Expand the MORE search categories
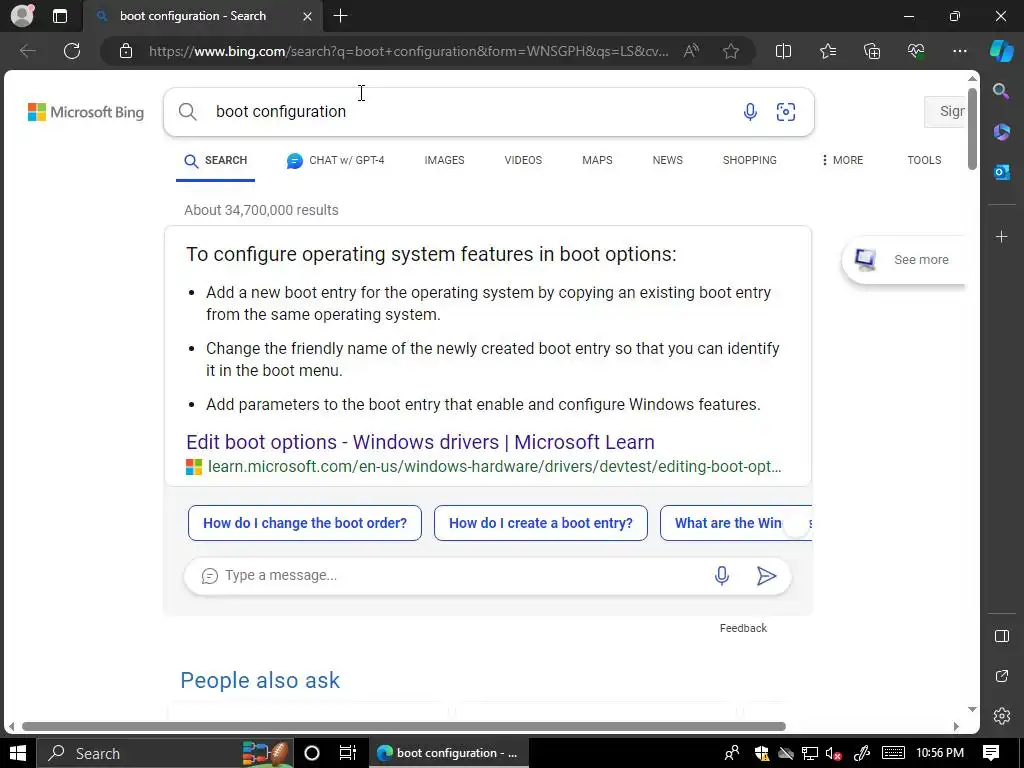 pos(842,161)
